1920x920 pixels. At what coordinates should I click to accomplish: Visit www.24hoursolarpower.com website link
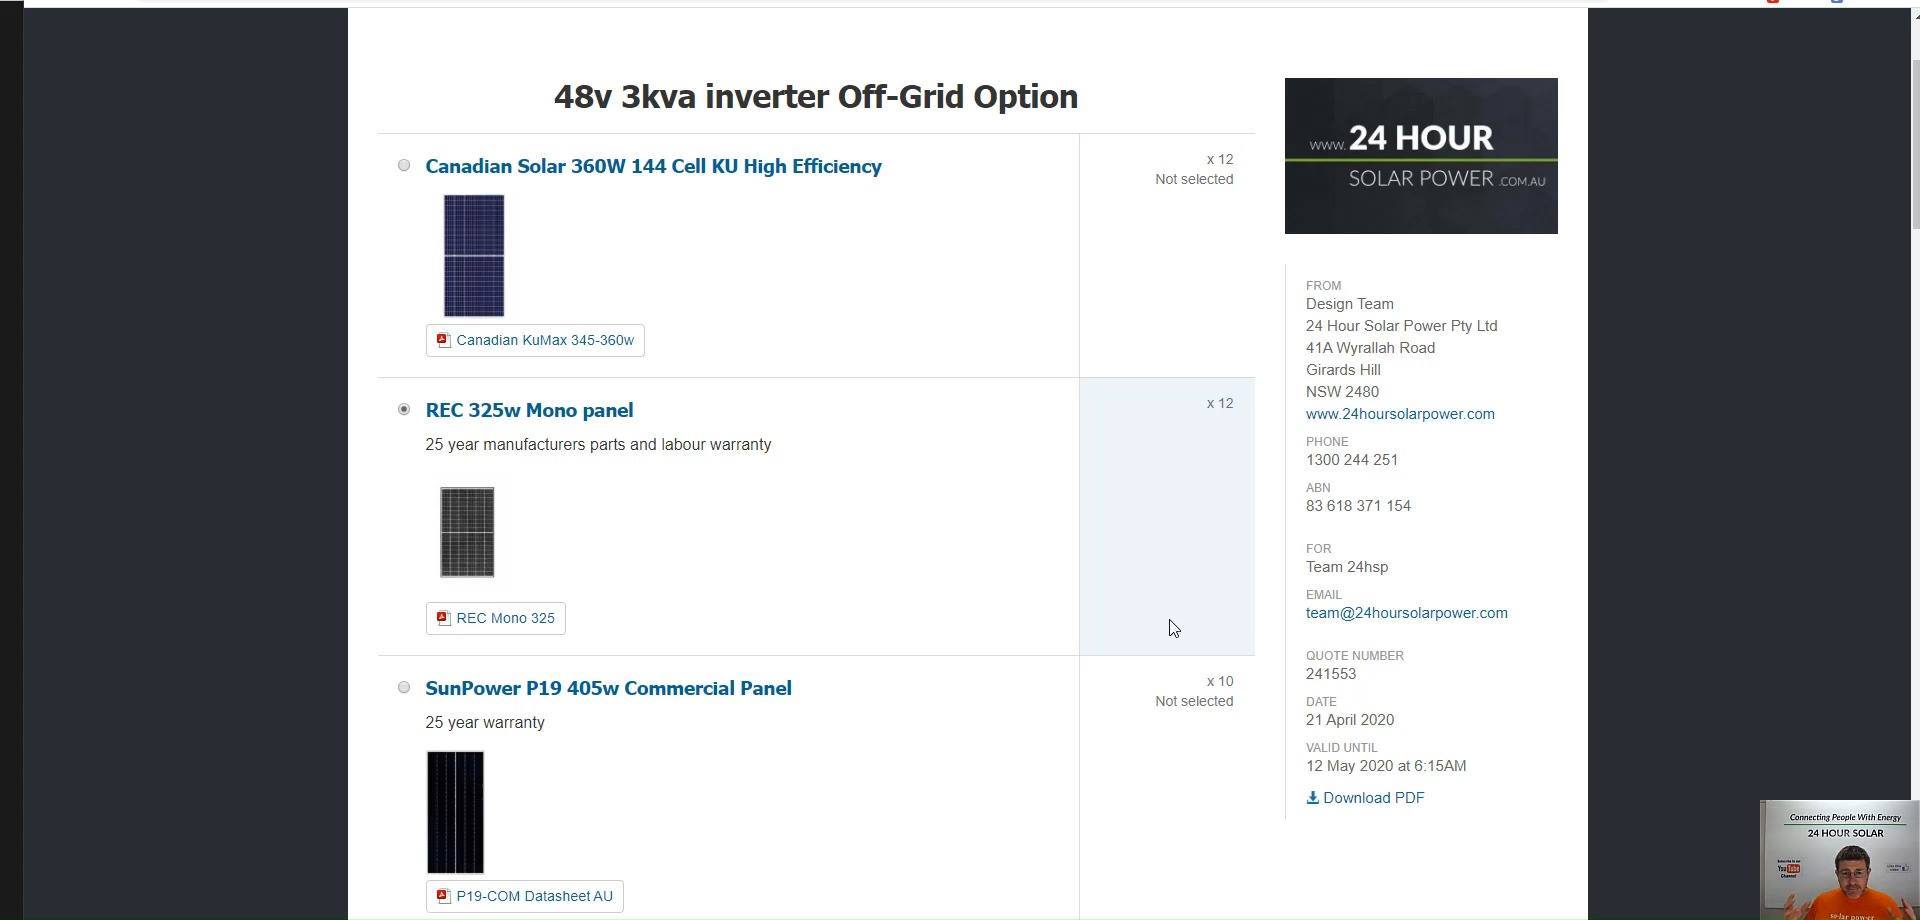click(1400, 414)
